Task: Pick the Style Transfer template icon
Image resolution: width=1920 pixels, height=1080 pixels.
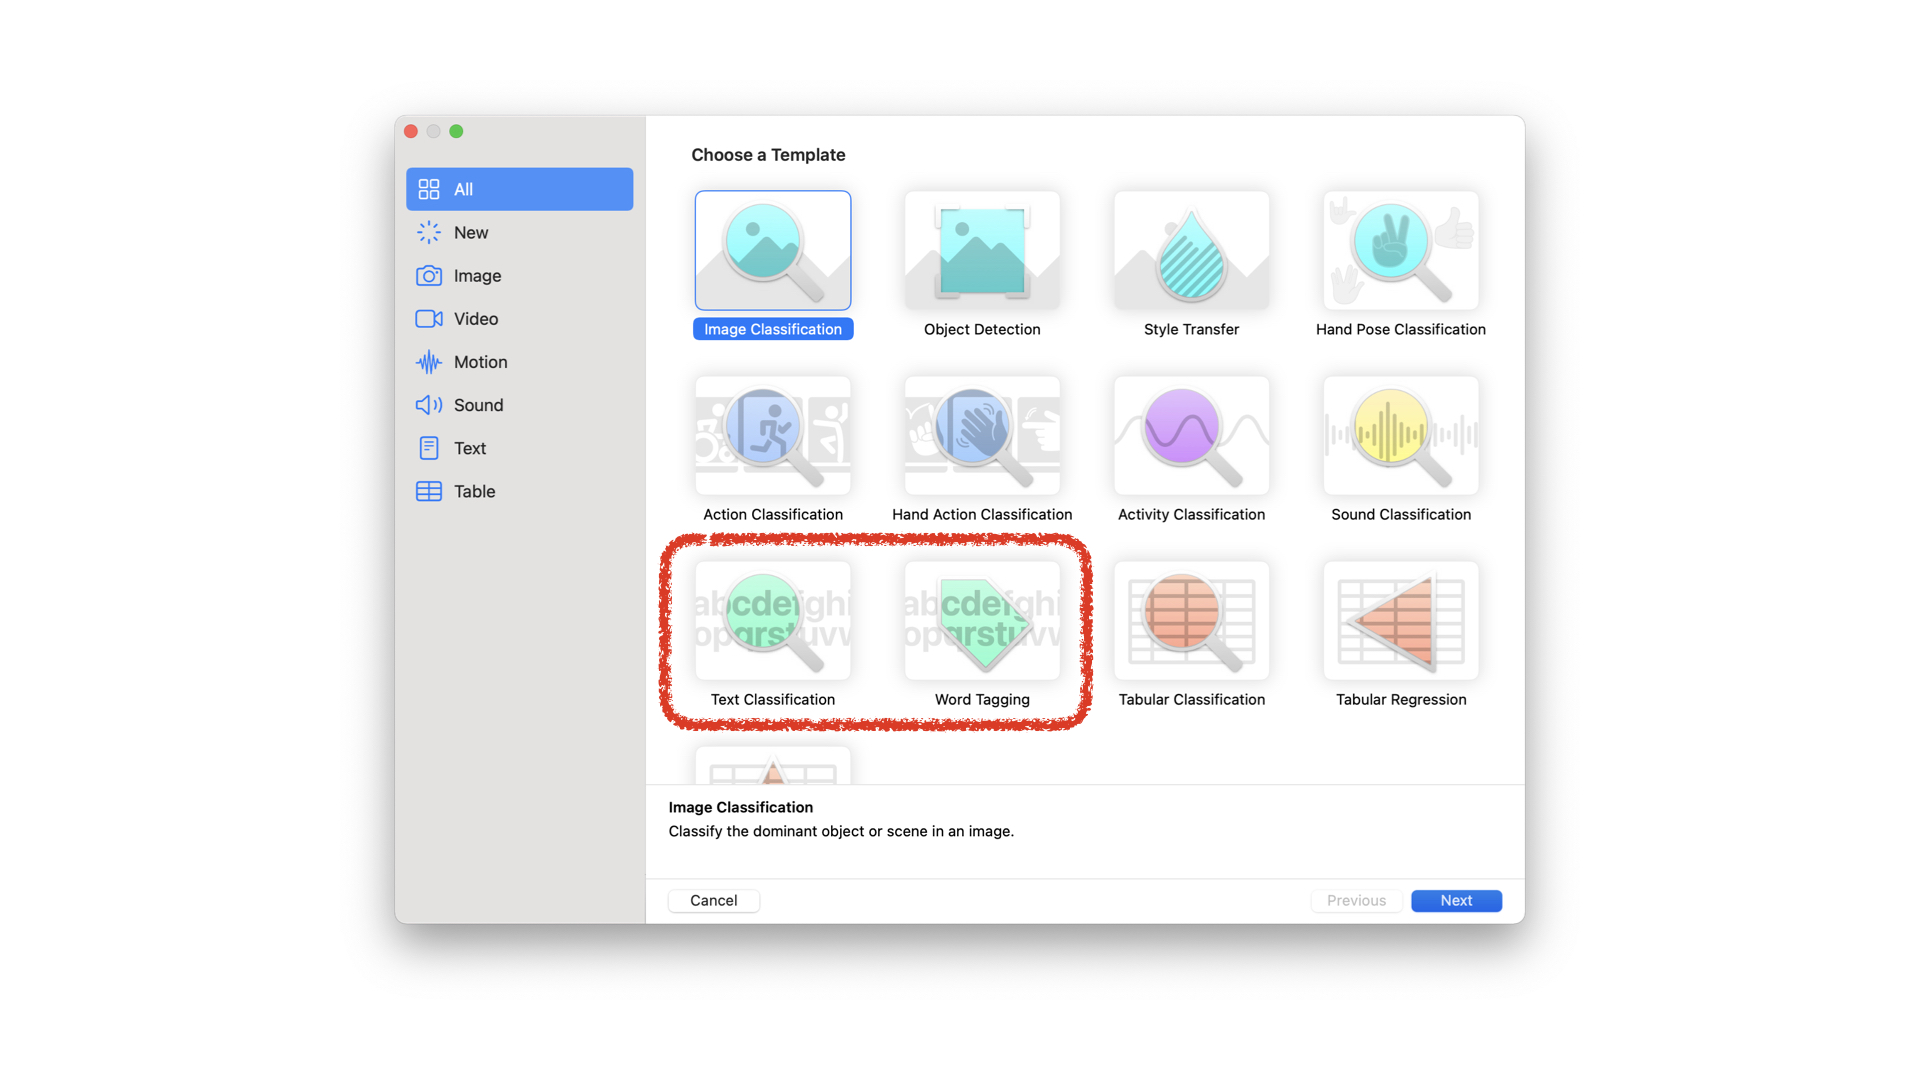Action: [1191, 250]
